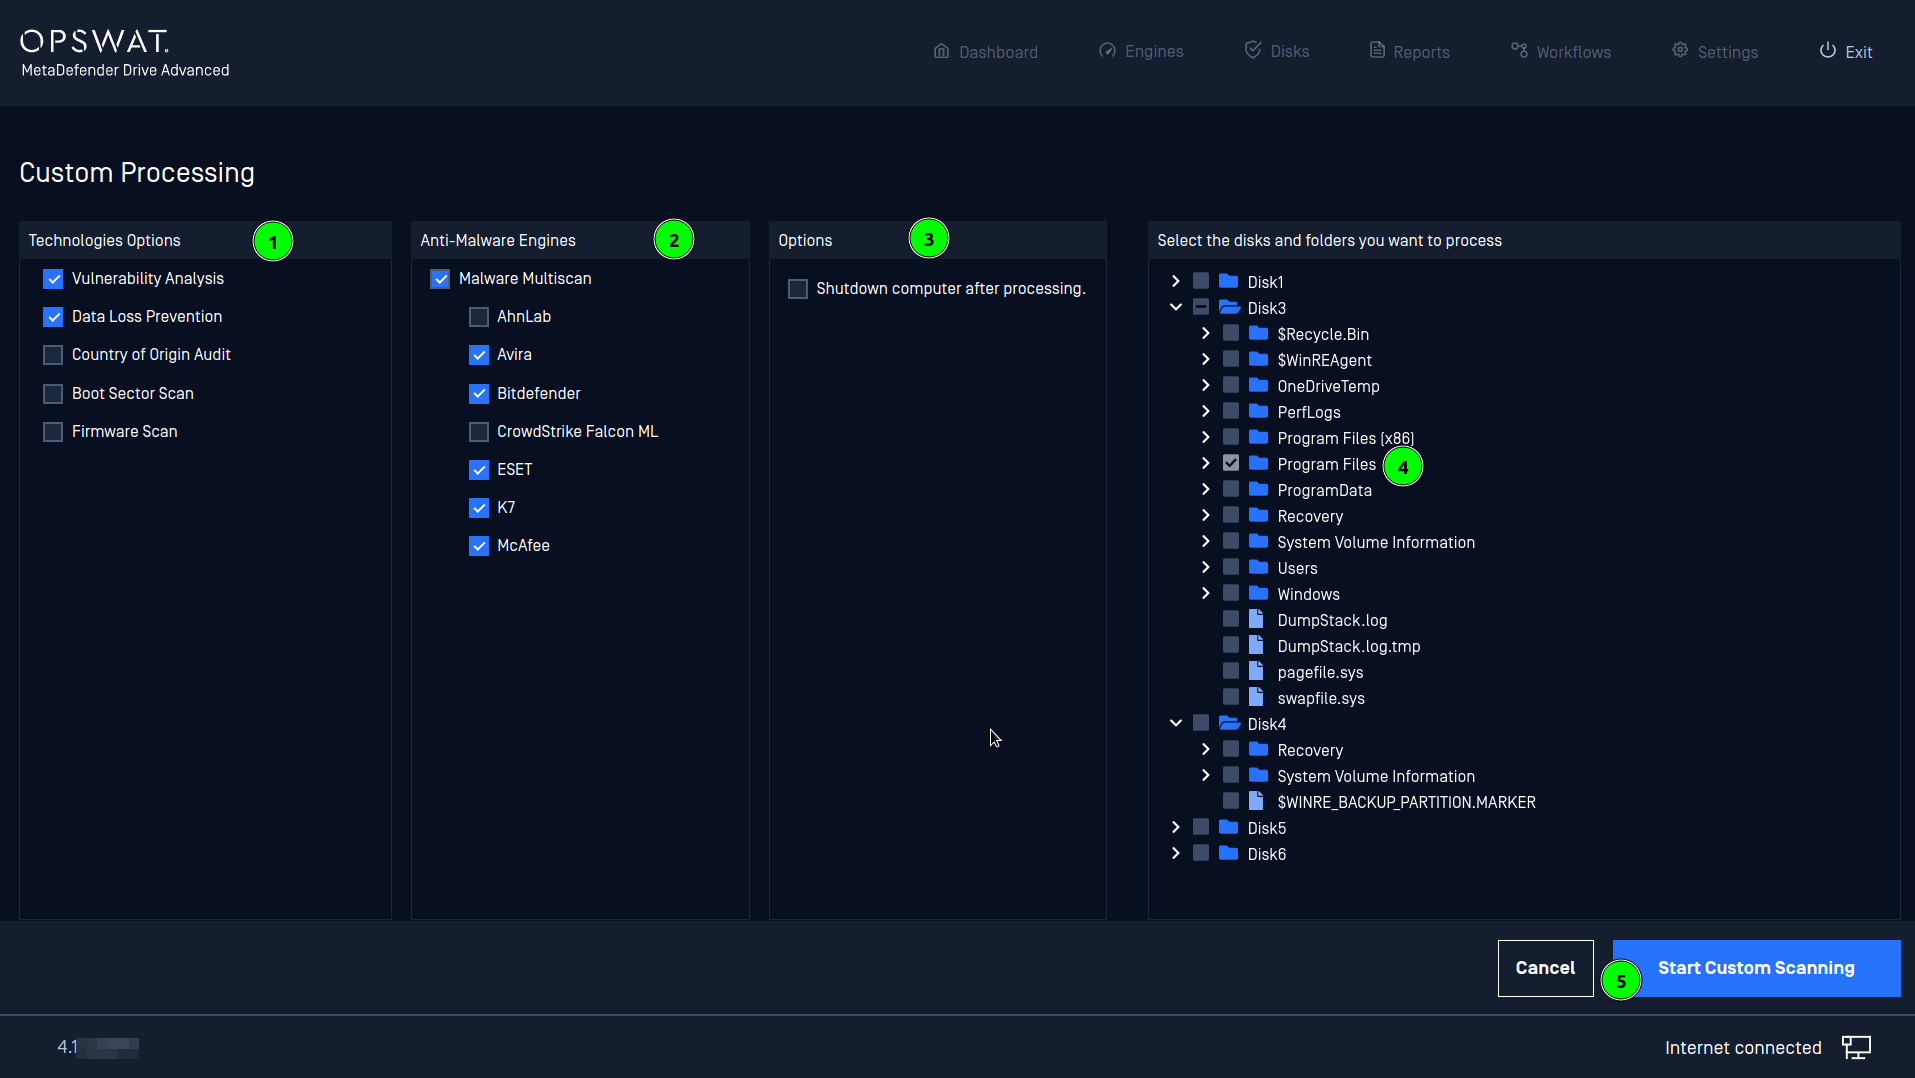Expand System Volume Information under Disk4
Screen dimensions: 1915x1078
[x=1206, y=775]
